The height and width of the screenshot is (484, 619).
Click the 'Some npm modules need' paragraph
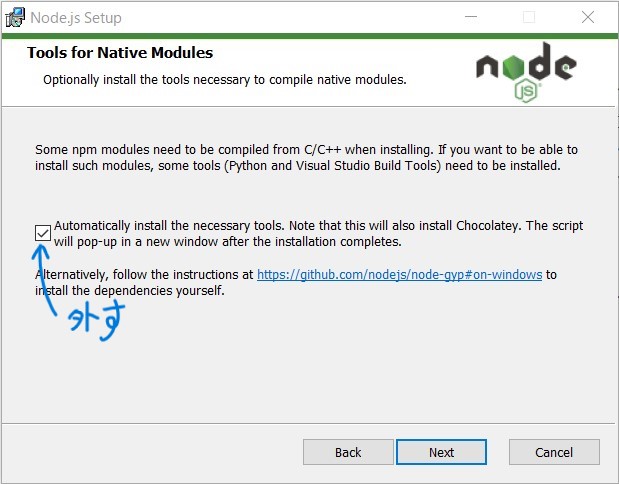306,158
